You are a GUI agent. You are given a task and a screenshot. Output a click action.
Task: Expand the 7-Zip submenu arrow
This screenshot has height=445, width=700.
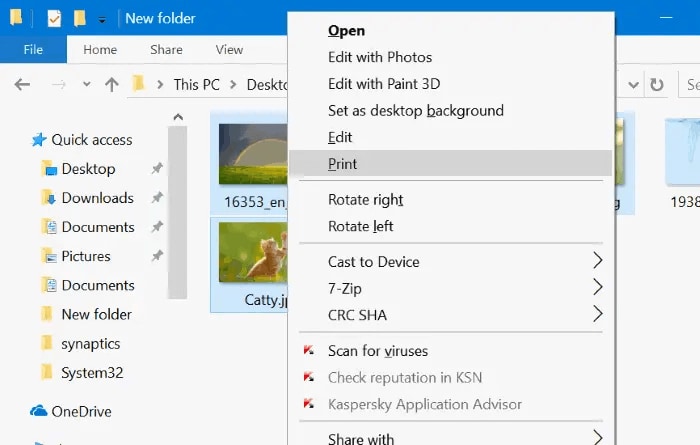pyautogui.click(x=598, y=288)
